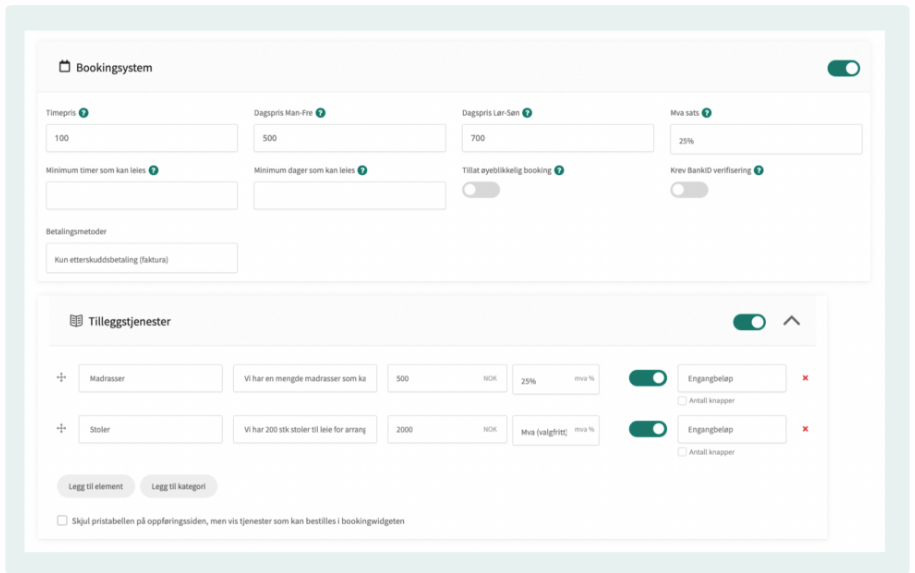Screen dimensions: 915x573
Task: Open Engangbeløp dropdown for Madrasser
Action: pyautogui.click(x=731, y=378)
